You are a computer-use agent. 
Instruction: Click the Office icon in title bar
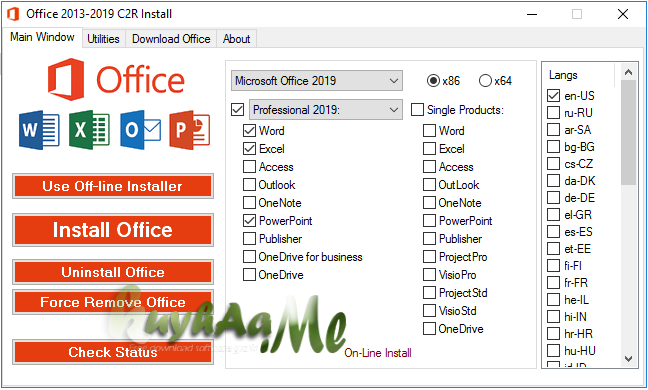point(13,14)
